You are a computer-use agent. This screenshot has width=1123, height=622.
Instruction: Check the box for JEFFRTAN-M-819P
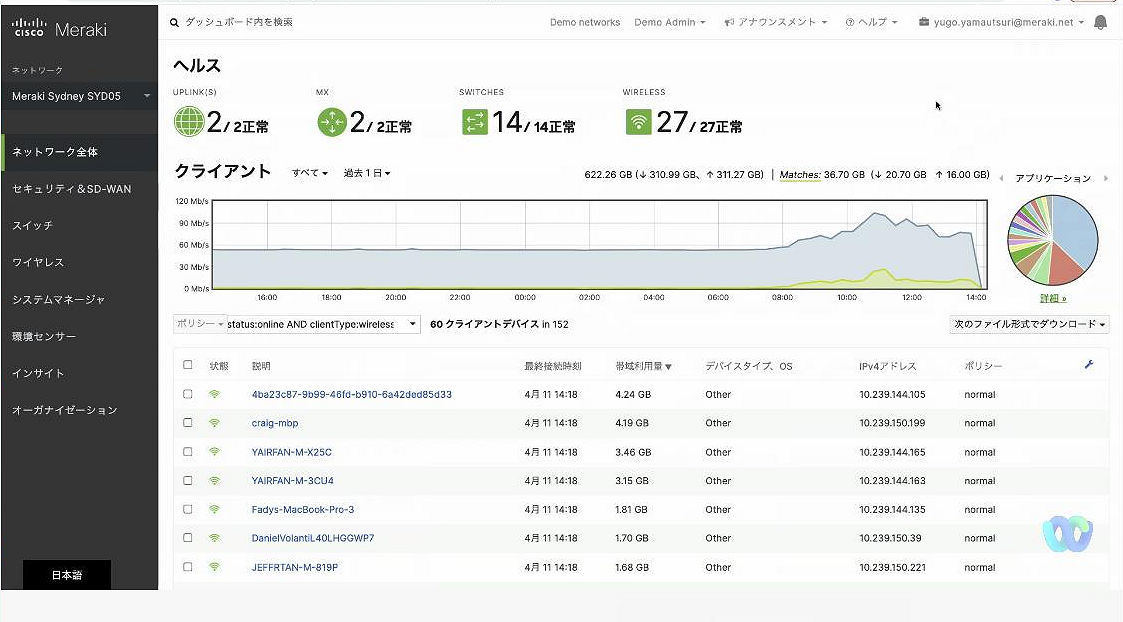[x=188, y=566]
